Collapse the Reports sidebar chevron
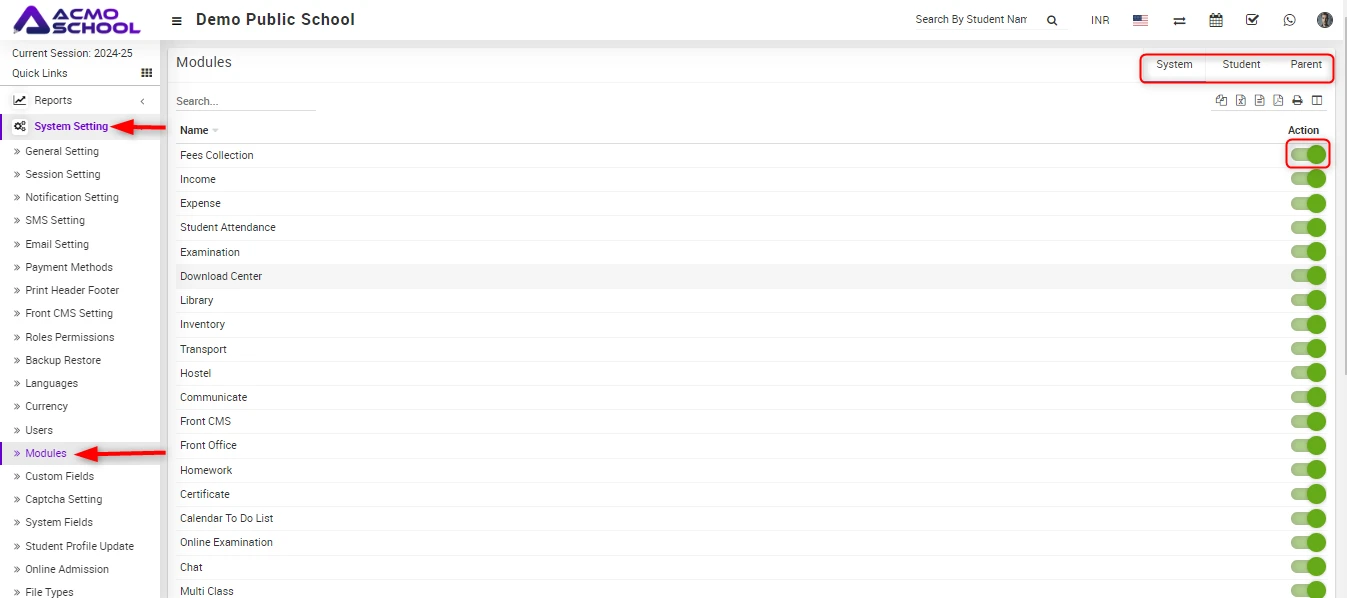 click(142, 101)
